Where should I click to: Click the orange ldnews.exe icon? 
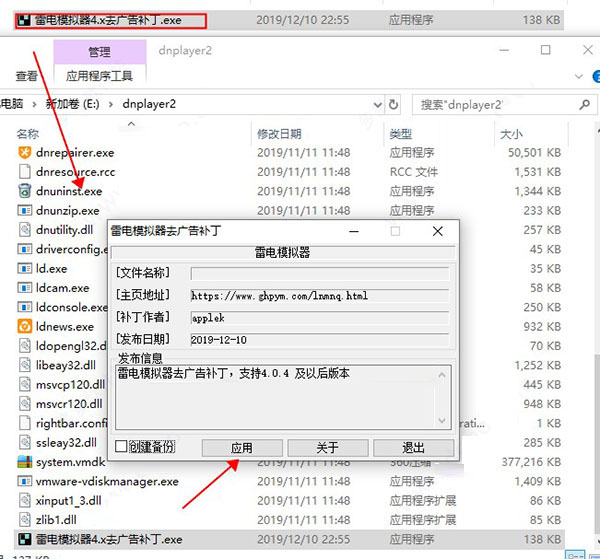point(25,326)
